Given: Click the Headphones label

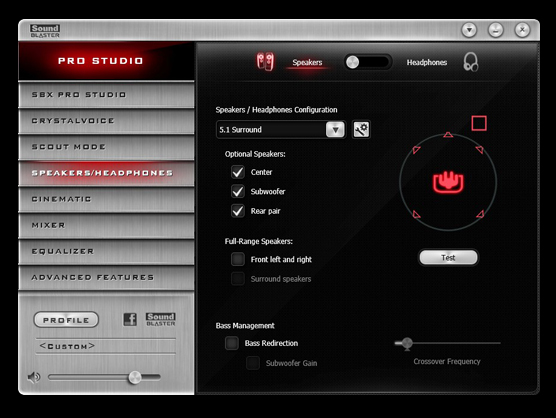Looking at the screenshot, I should coord(427,62).
